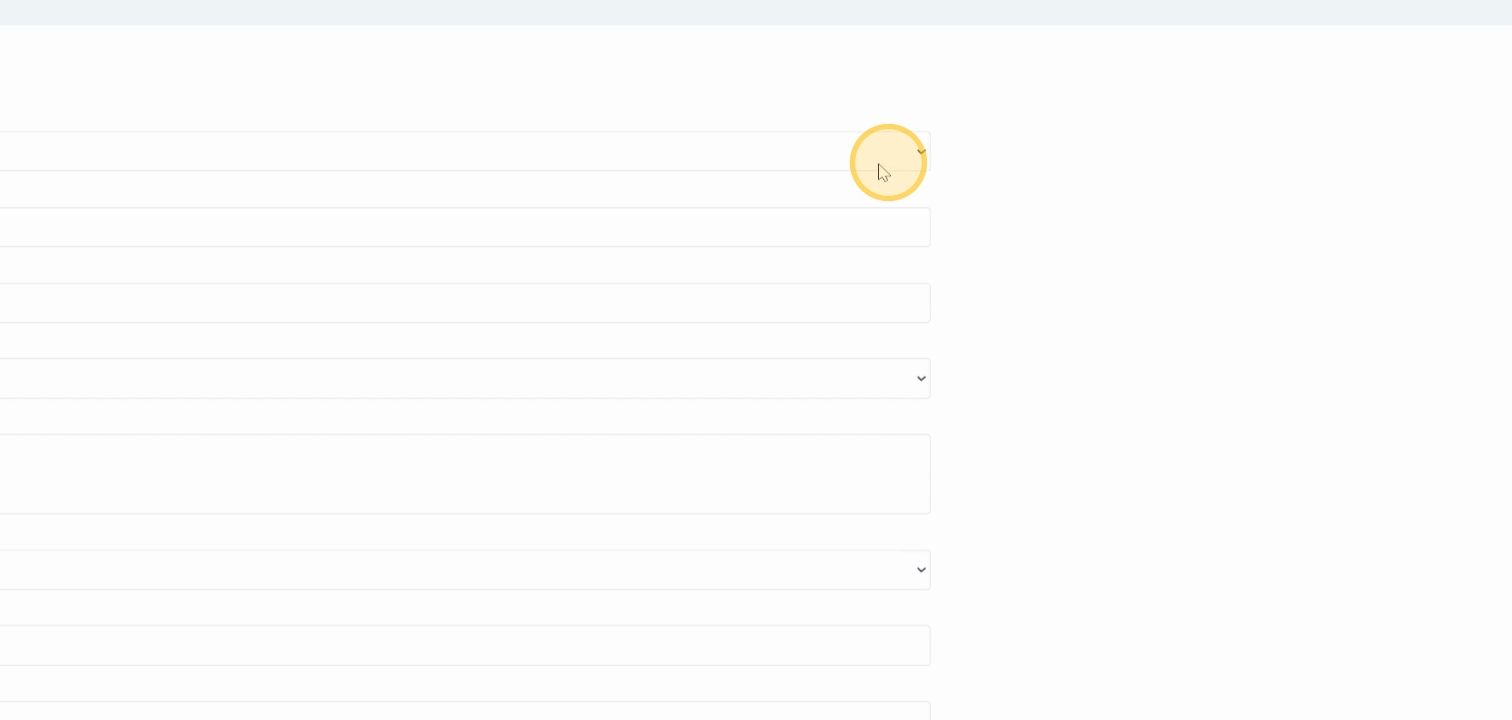This screenshot has width=1512, height=720.
Task: Click the chevron arrow on the topmost dropdown
Action: 921,152
